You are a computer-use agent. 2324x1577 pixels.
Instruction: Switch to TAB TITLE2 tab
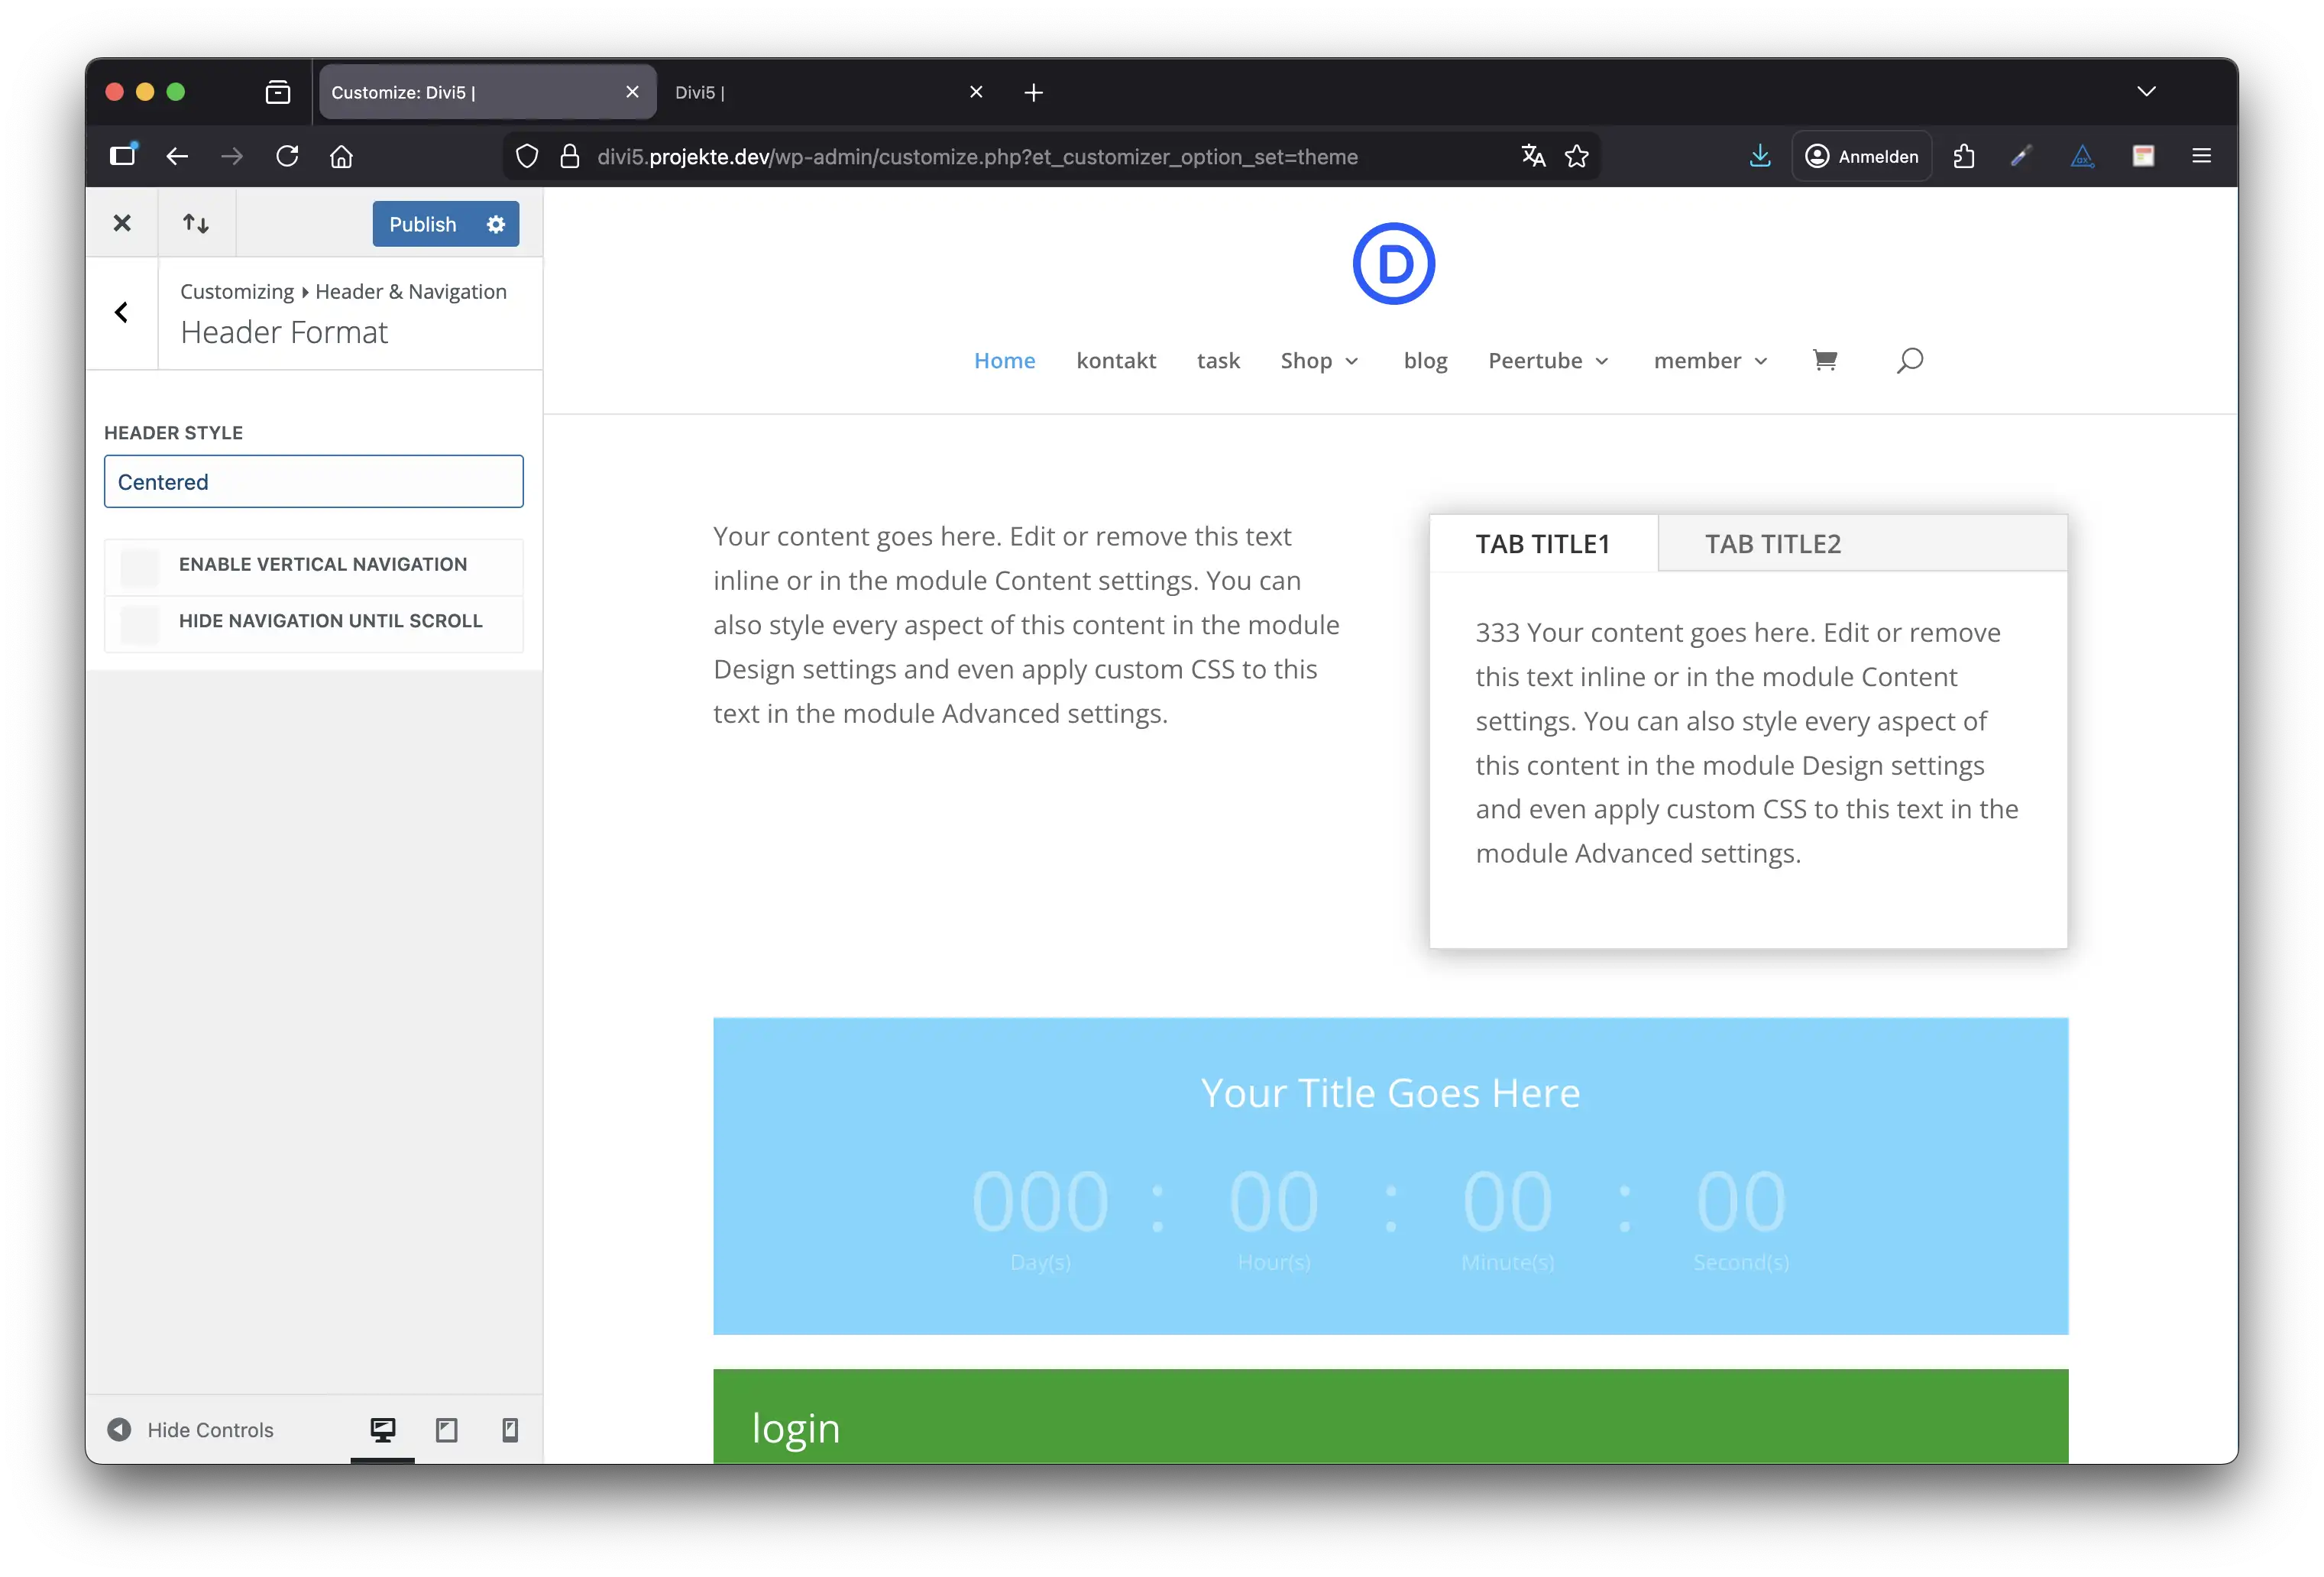[1772, 544]
